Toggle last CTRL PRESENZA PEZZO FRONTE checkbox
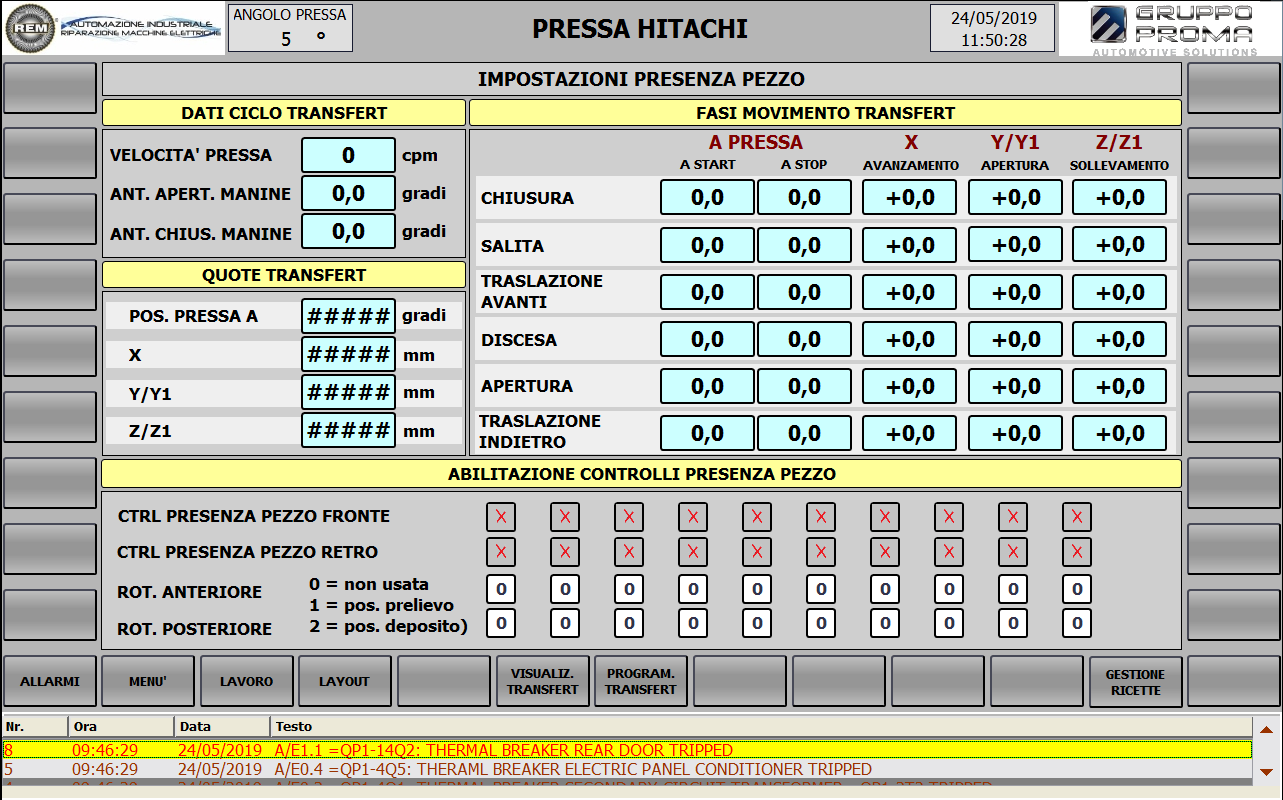 pyautogui.click(x=1077, y=517)
